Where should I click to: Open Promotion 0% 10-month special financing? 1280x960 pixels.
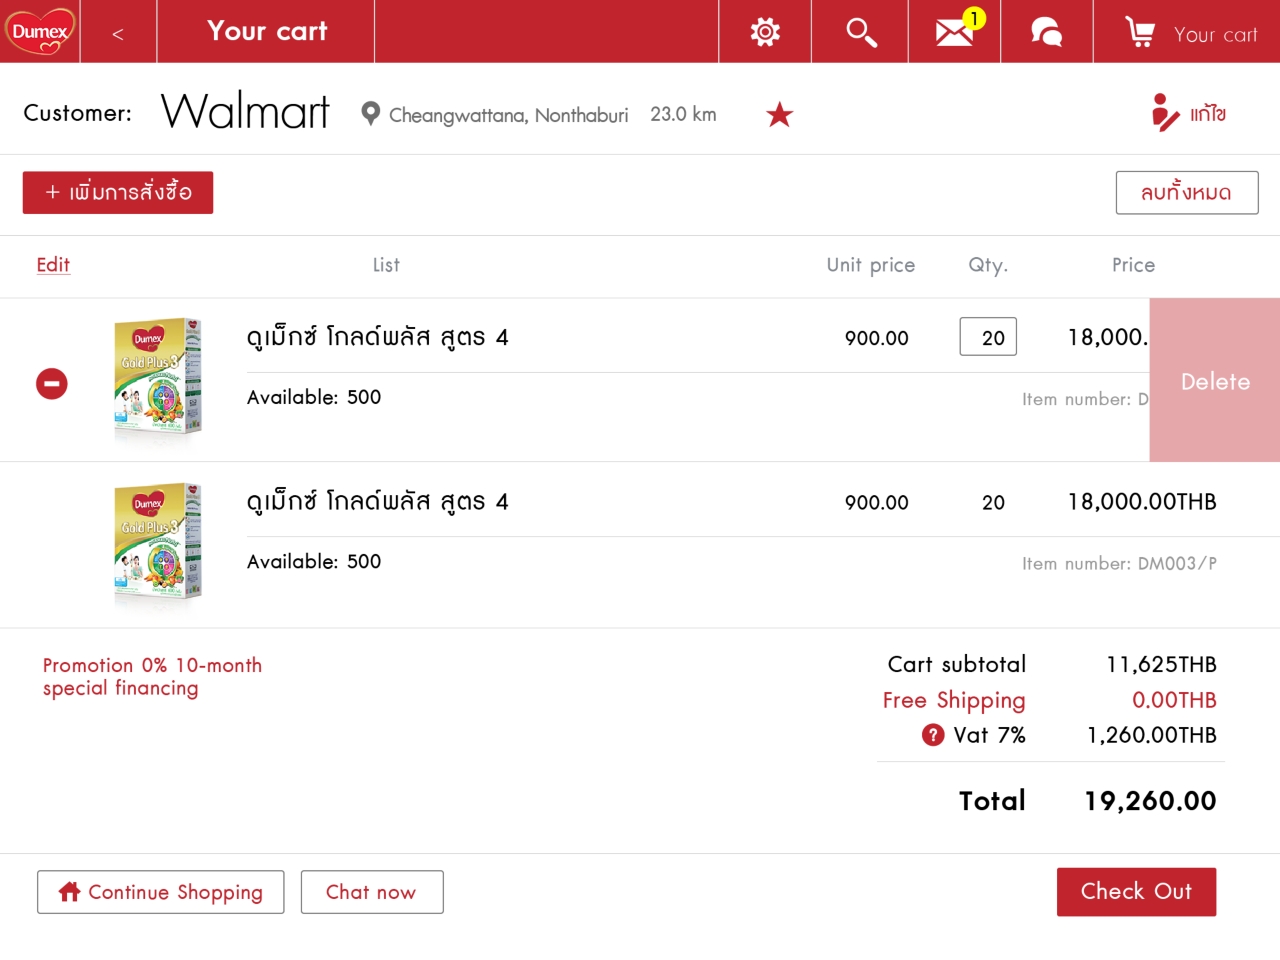152,677
